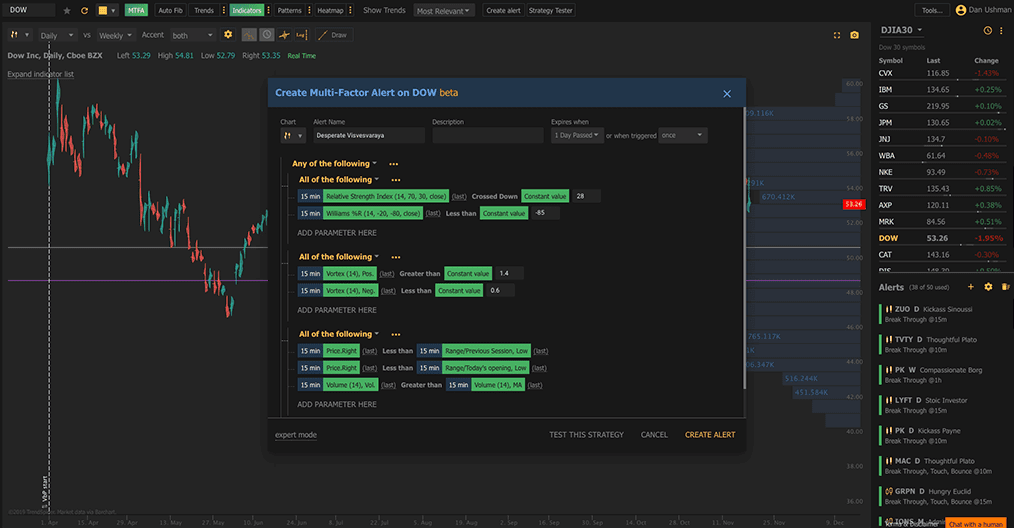1014x528 pixels.
Task: Open the Tools... menu
Action: [x=932, y=10]
